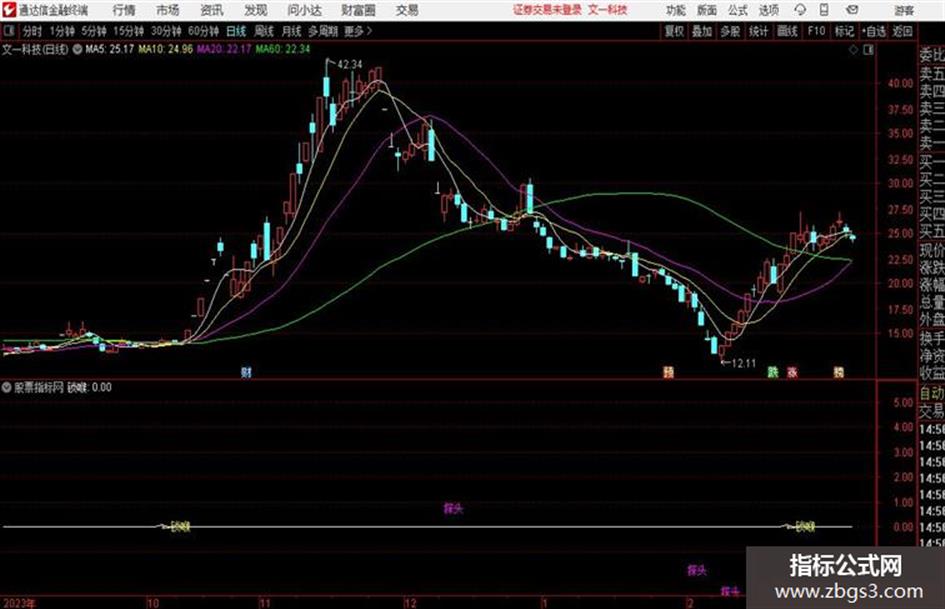Open the 选项 menu

point(769,10)
